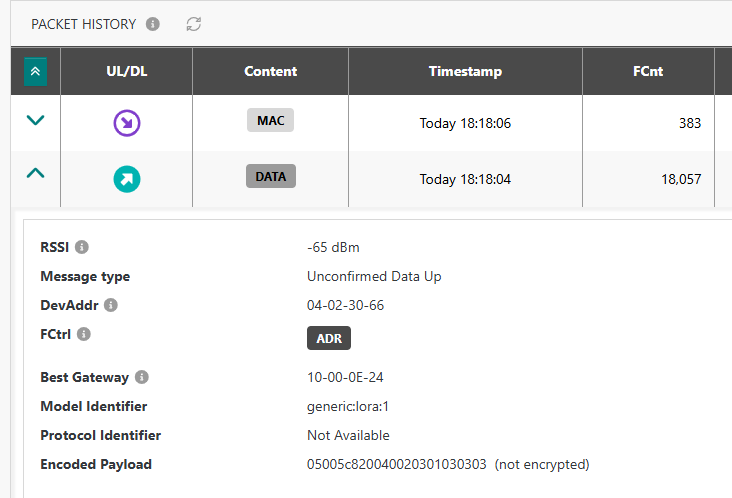
Task: Sort by the FCnt column header
Action: tap(648, 71)
